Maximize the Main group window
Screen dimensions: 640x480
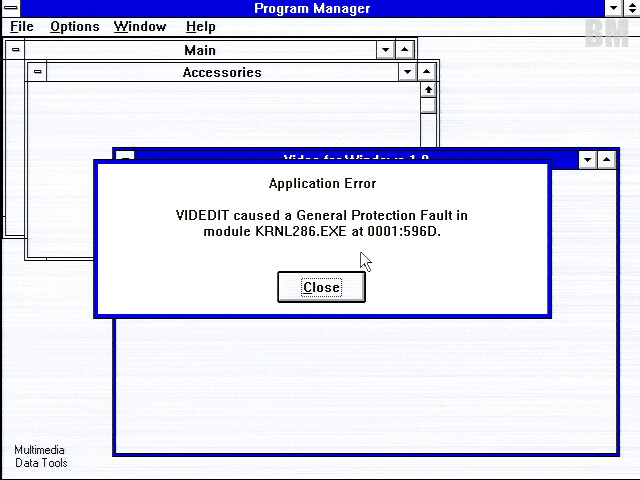pyautogui.click(x=404, y=50)
